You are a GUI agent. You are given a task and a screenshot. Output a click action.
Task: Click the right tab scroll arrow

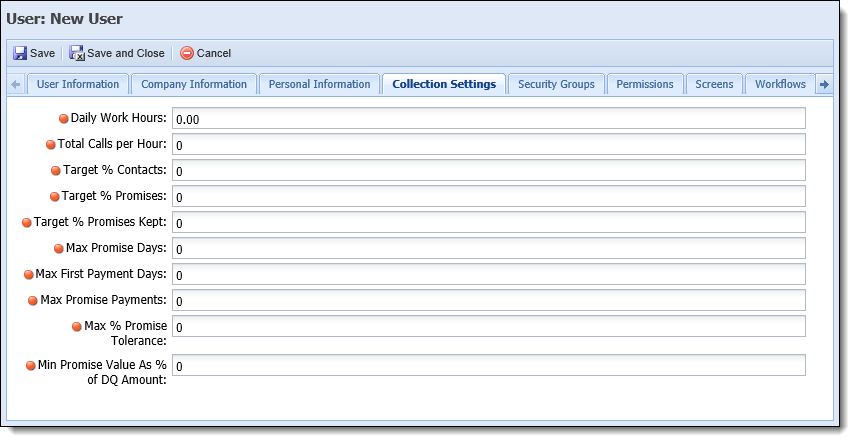(824, 84)
